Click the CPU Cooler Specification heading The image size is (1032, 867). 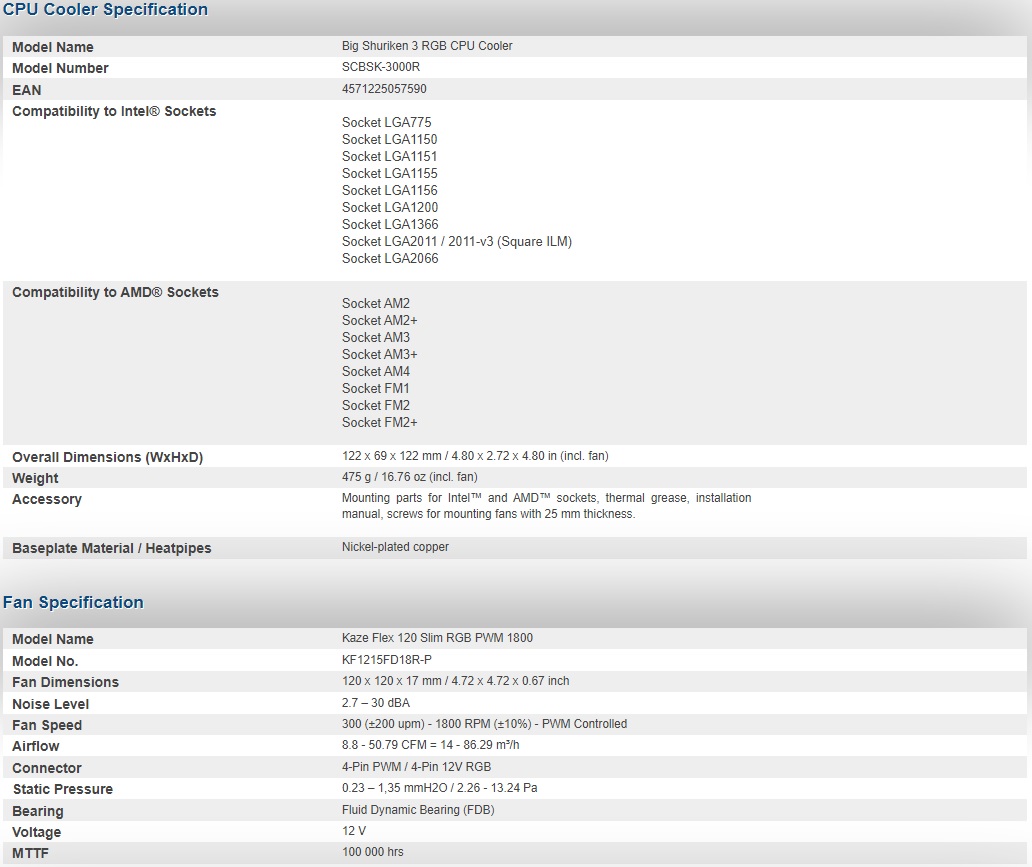(105, 9)
